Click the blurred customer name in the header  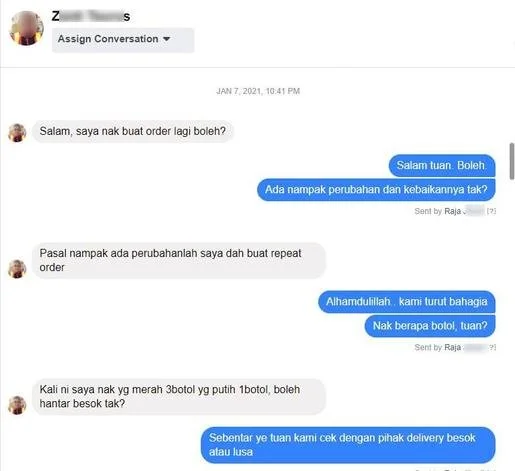91,16
